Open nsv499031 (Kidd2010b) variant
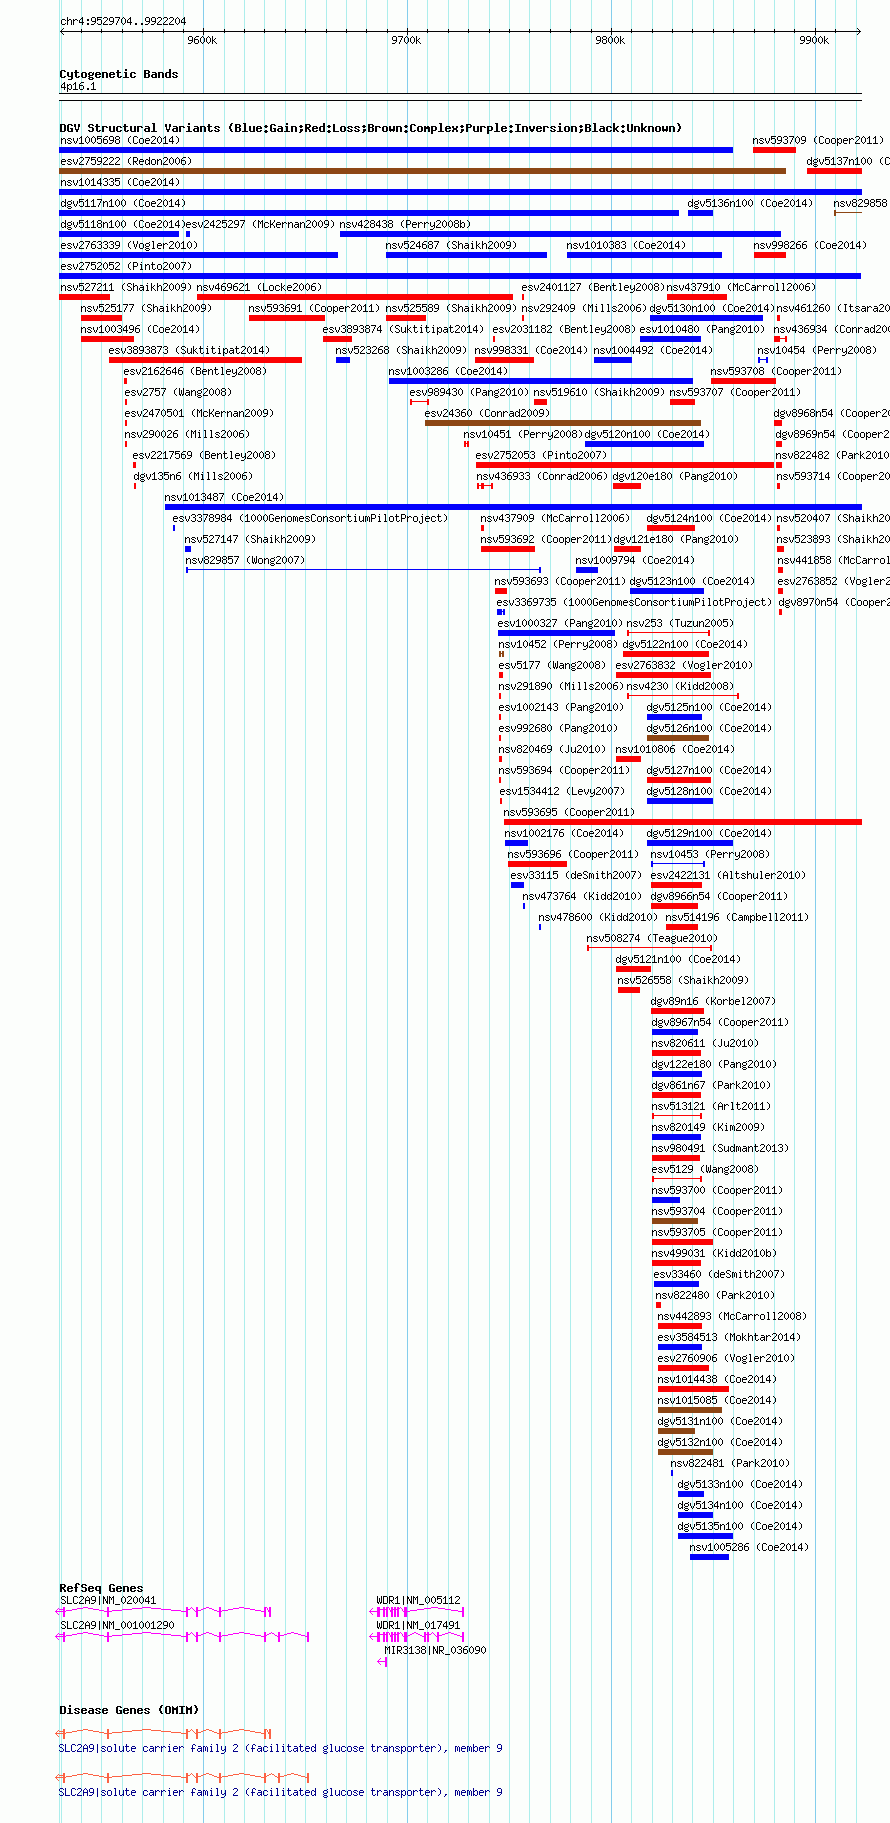Image resolution: width=890 pixels, height=1823 pixels. (x=714, y=1253)
